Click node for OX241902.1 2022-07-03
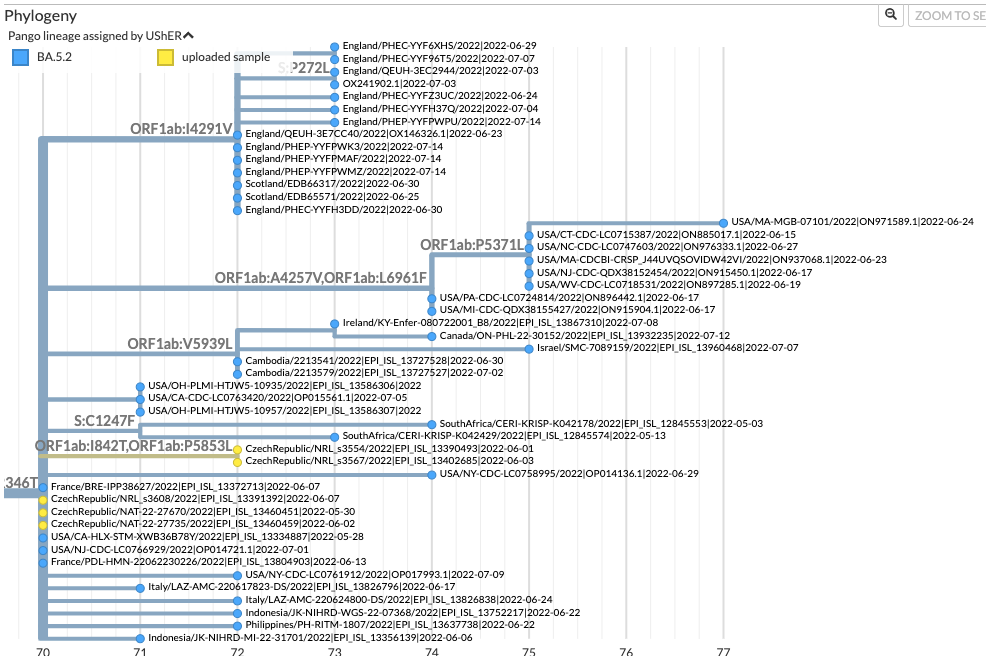The width and height of the screenshot is (986, 656). tap(335, 84)
